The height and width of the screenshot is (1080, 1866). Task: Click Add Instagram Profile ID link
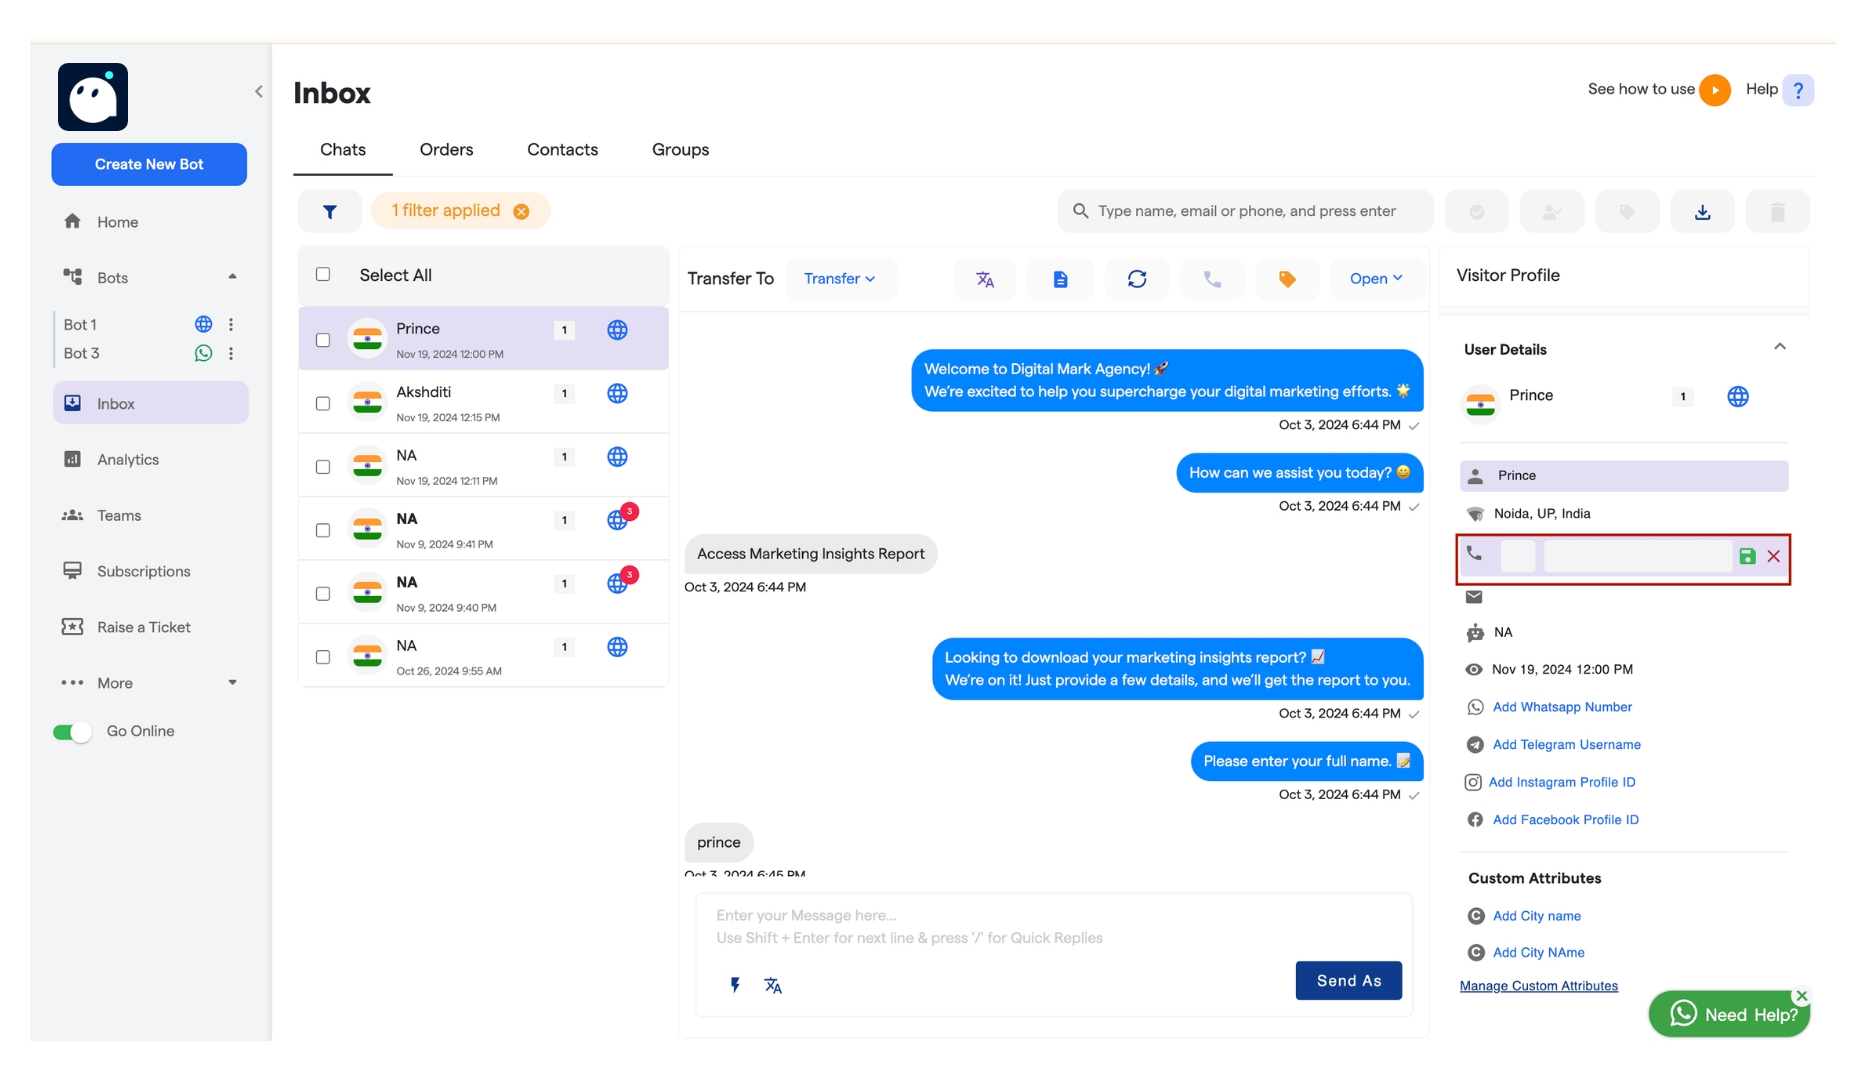tap(1561, 782)
